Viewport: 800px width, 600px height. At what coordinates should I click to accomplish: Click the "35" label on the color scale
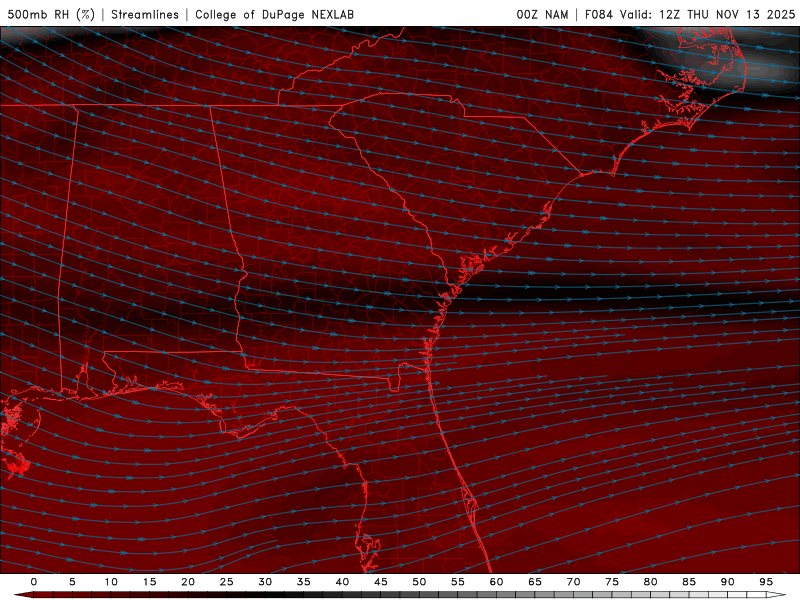[x=304, y=582]
